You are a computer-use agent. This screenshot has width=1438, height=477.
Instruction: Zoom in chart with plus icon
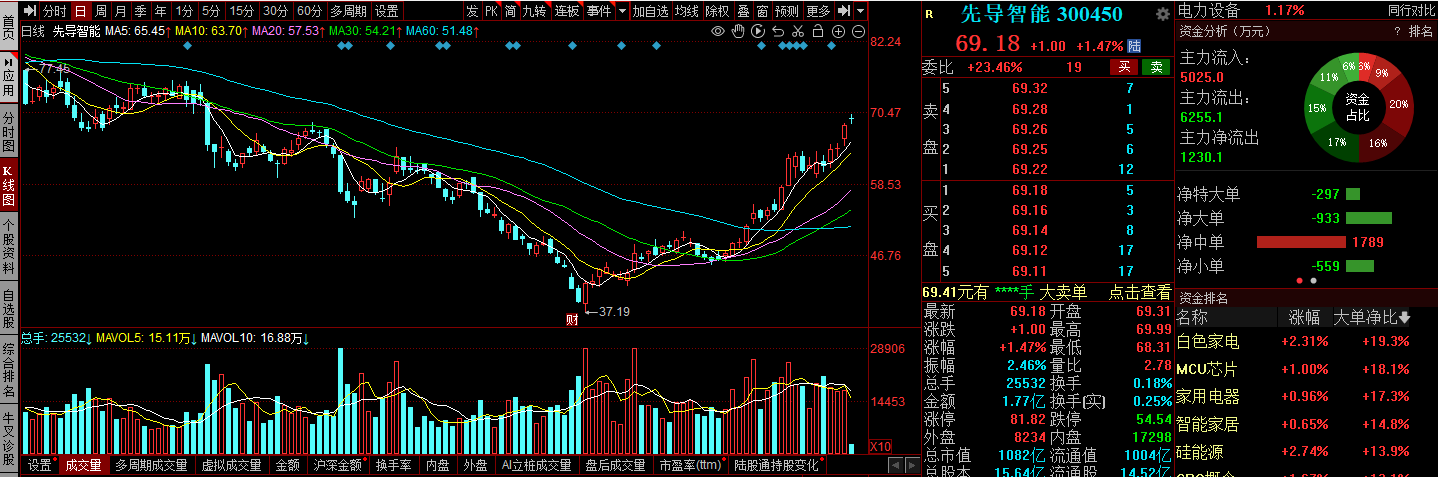(x=838, y=32)
